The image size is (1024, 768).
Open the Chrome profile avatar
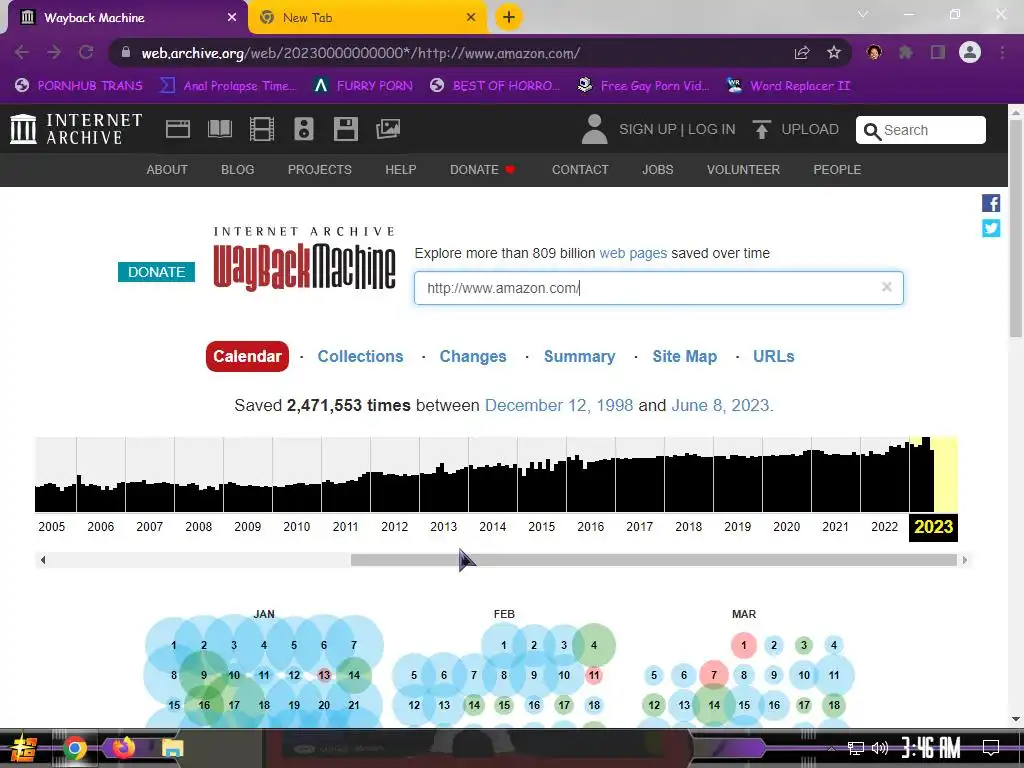[x=970, y=52]
